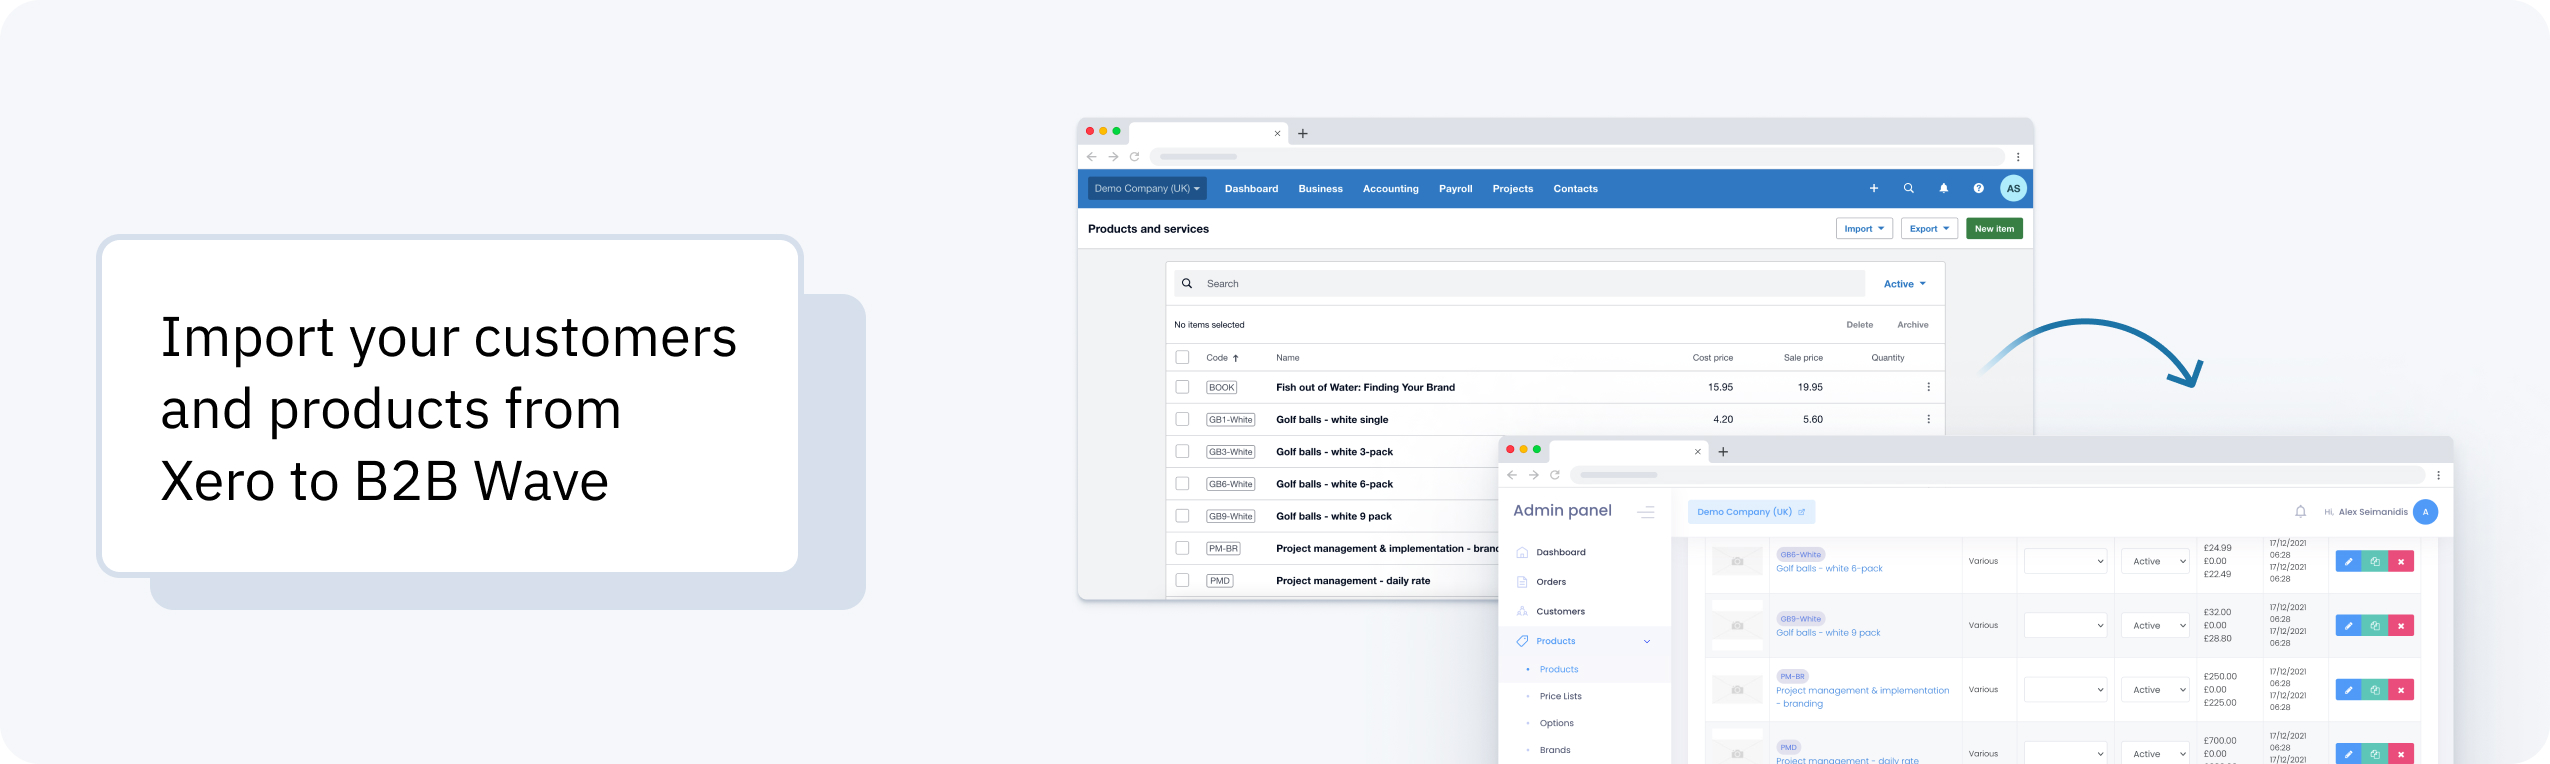Toggle the select-all checkbox in table header
Image resolution: width=2550 pixels, height=764 pixels.
(1182, 357)
